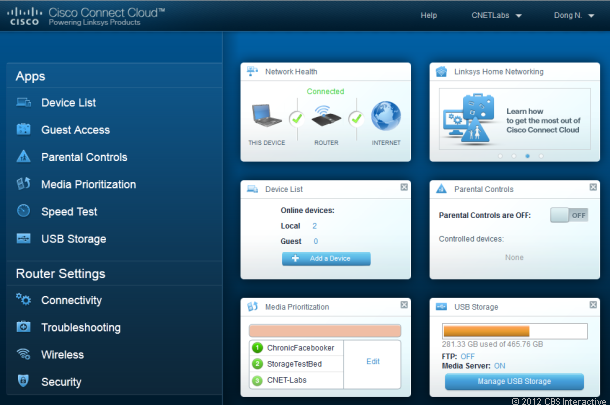Click the laptop THIS DEVICE icon

(x=266, y=115)
